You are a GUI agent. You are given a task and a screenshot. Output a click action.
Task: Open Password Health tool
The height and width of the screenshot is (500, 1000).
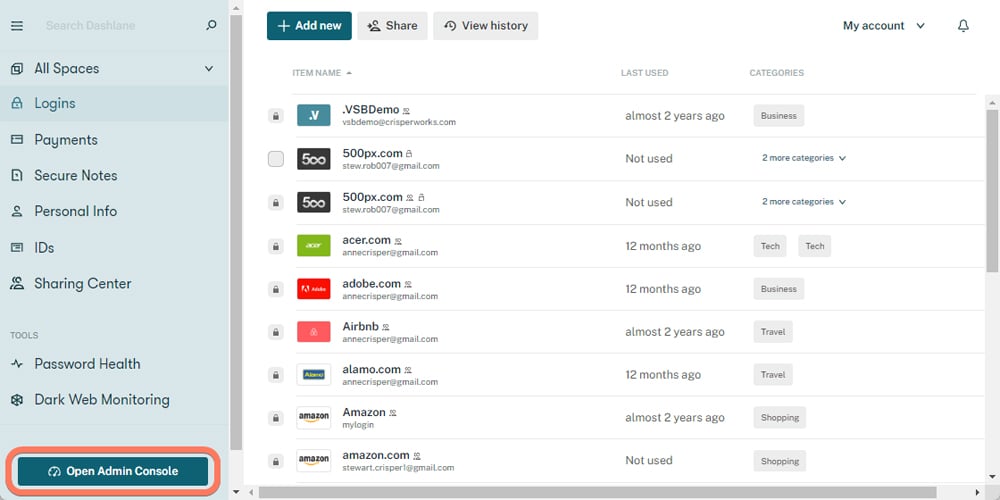click(87, 364)
